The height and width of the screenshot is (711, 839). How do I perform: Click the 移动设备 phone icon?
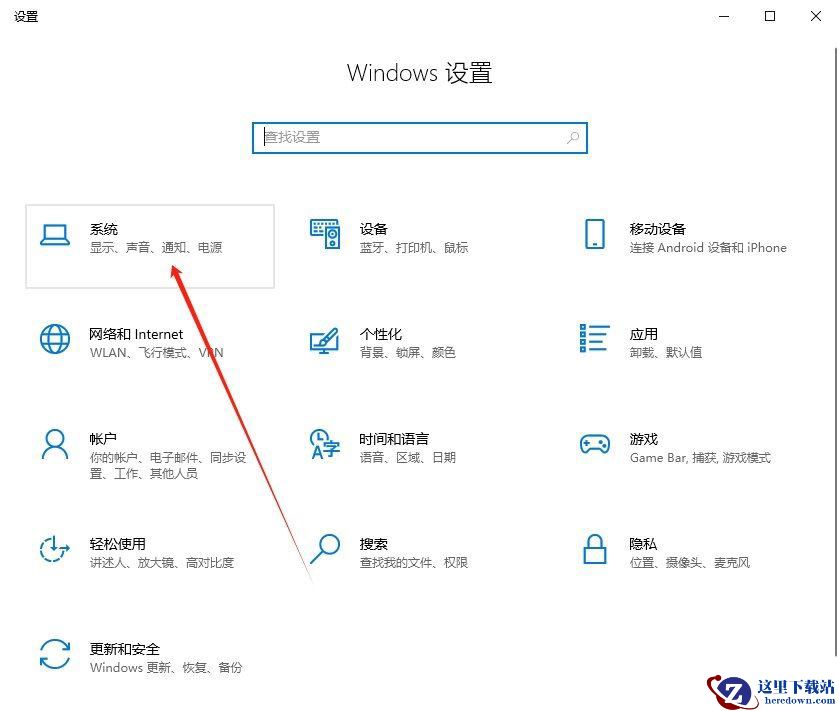(594, 234)
